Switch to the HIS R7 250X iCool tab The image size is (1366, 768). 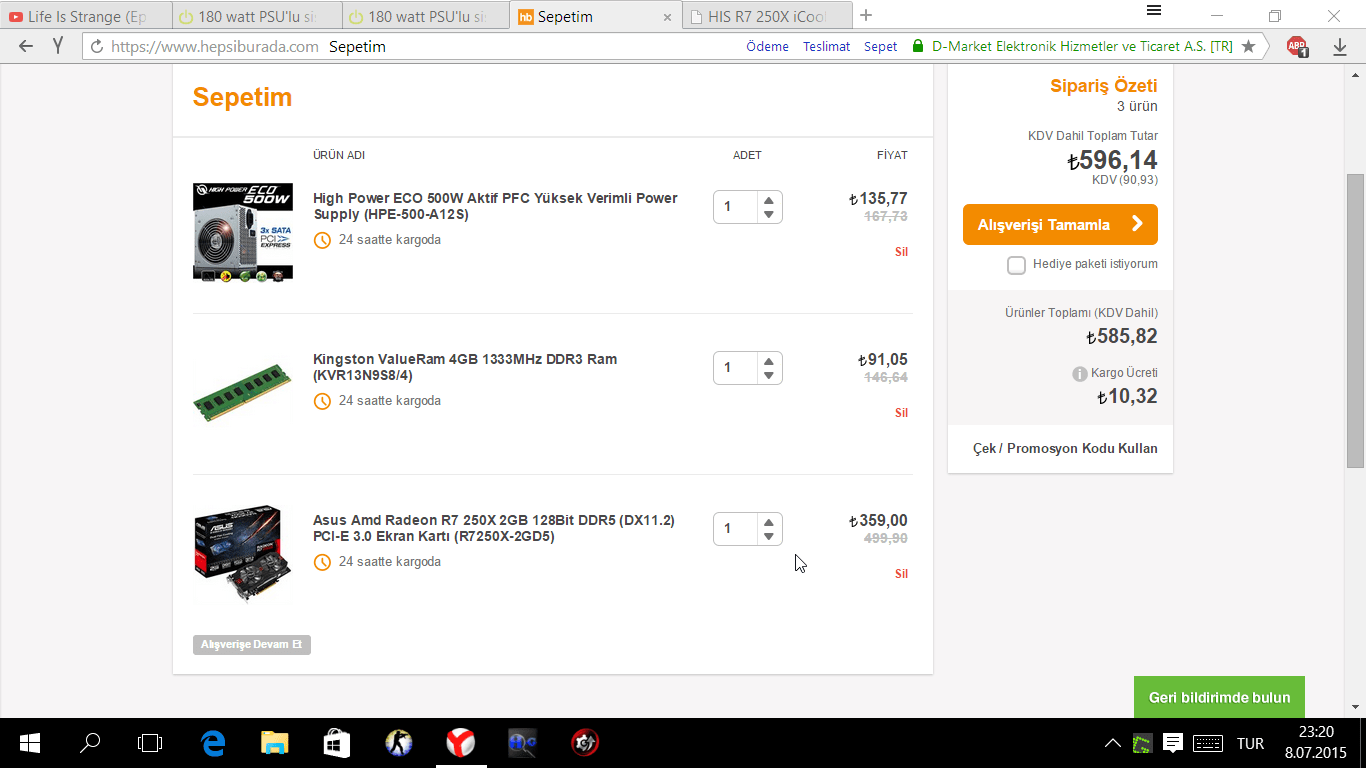(x=767, y=16)
